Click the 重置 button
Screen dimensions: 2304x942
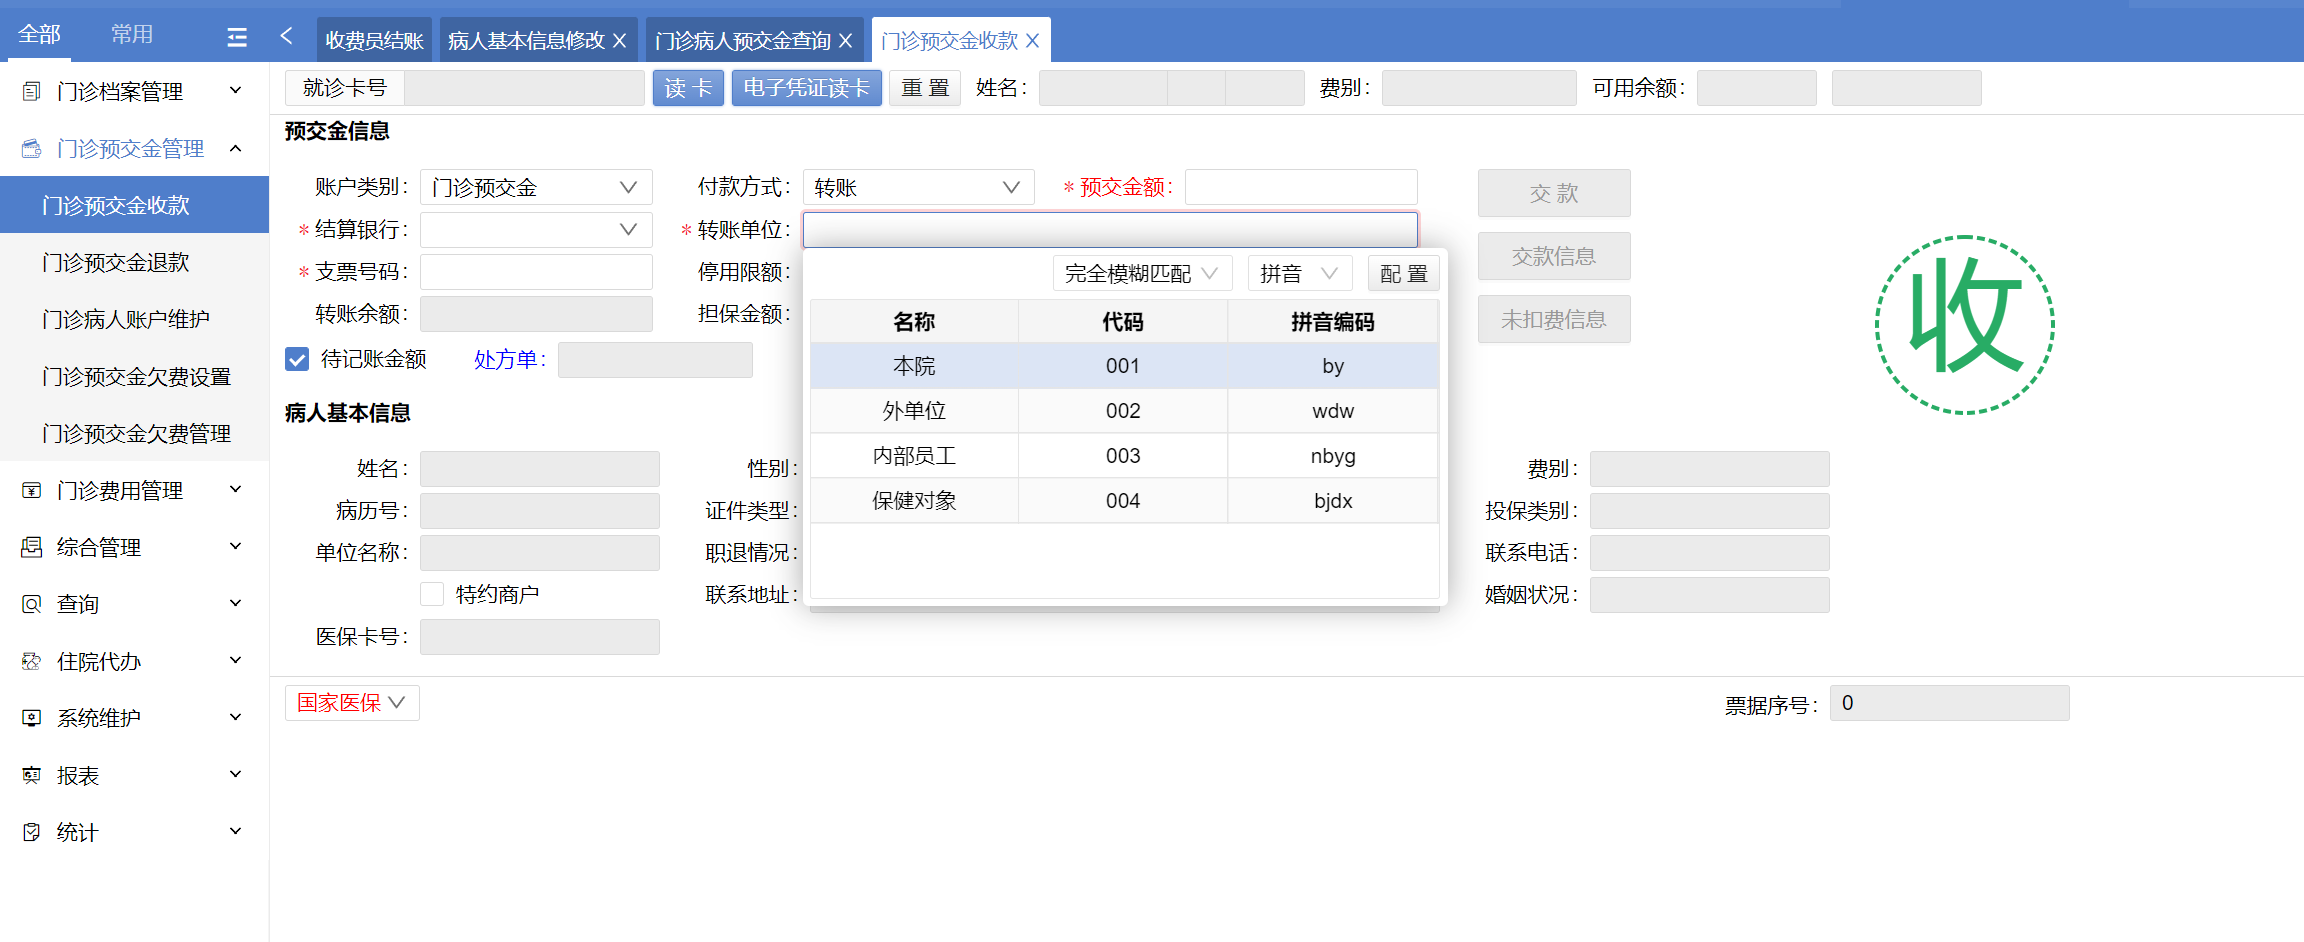coord(925,88)
